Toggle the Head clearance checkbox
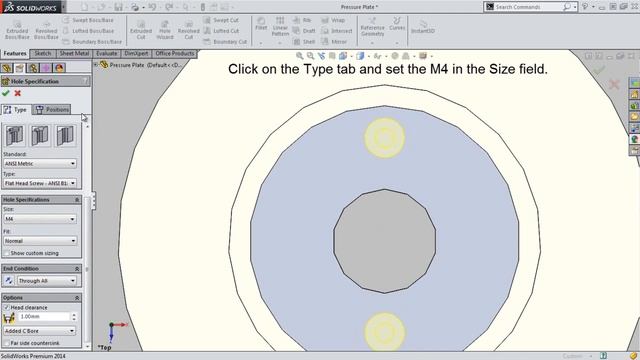Image resolution: width=640 pixels, height=360 pixels. point(7,307)
